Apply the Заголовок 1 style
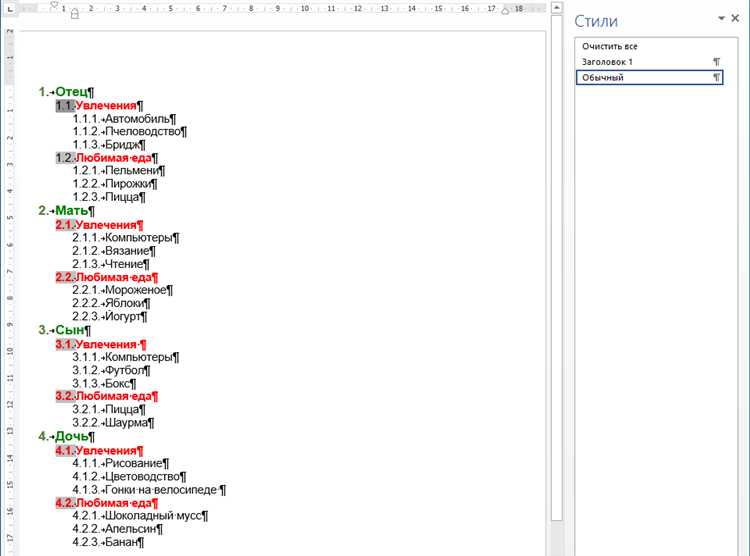 click(650, 62)
